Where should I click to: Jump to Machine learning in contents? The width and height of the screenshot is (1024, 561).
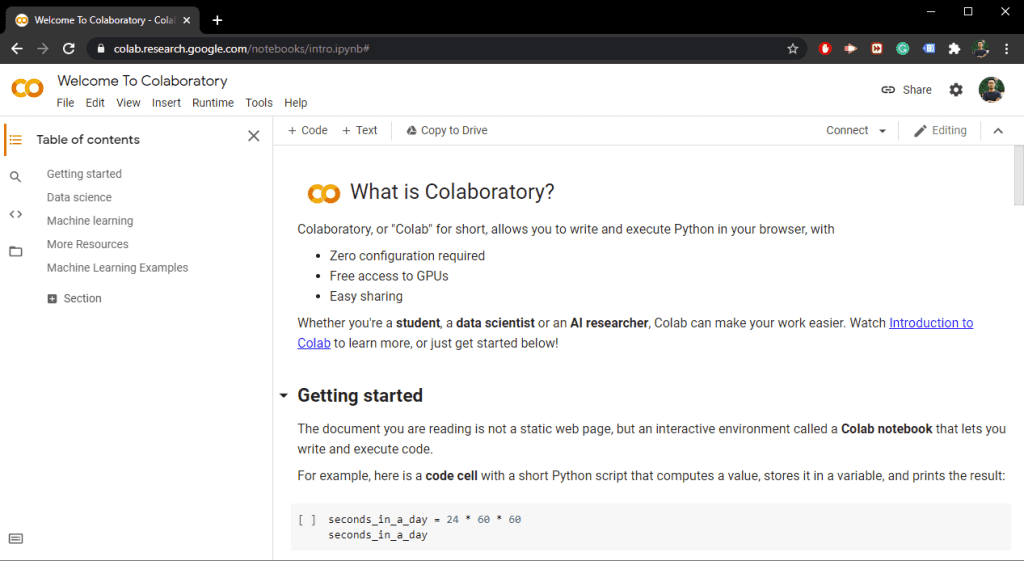[x=90, y=221]
